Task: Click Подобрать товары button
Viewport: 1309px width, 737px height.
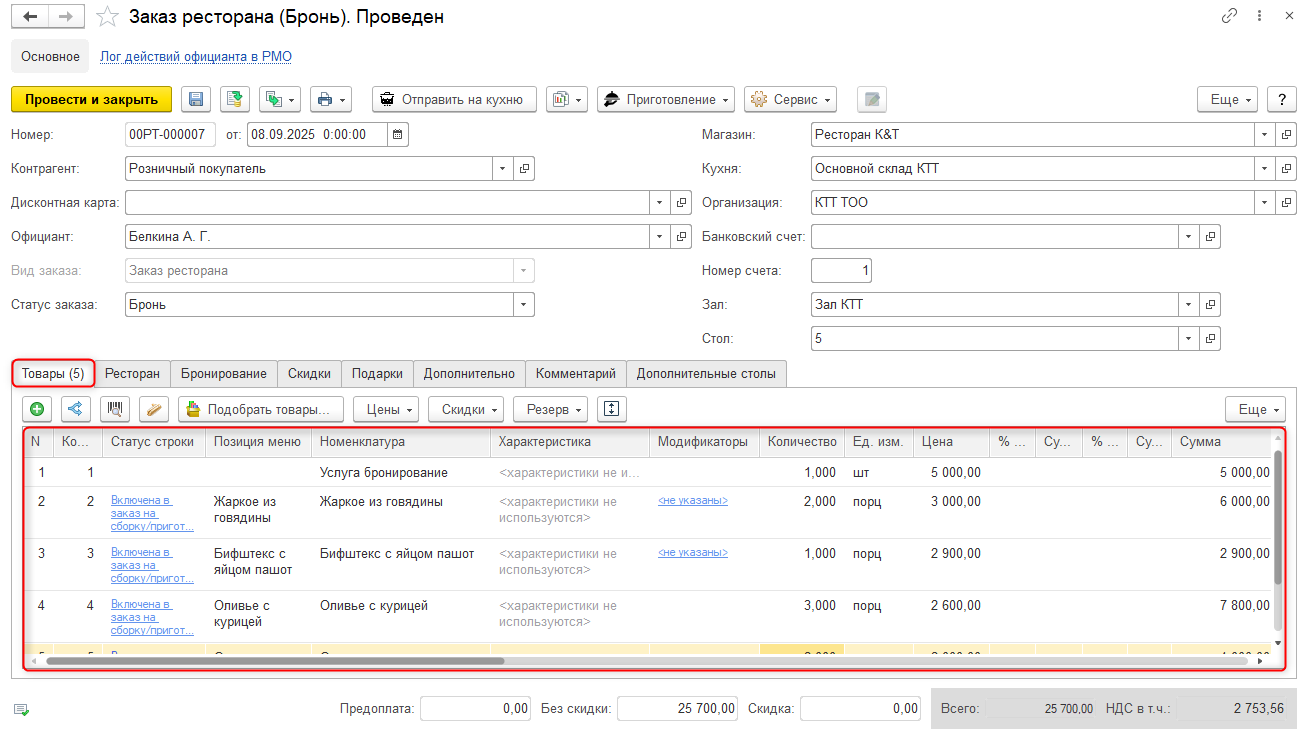Action: point(260,409)
